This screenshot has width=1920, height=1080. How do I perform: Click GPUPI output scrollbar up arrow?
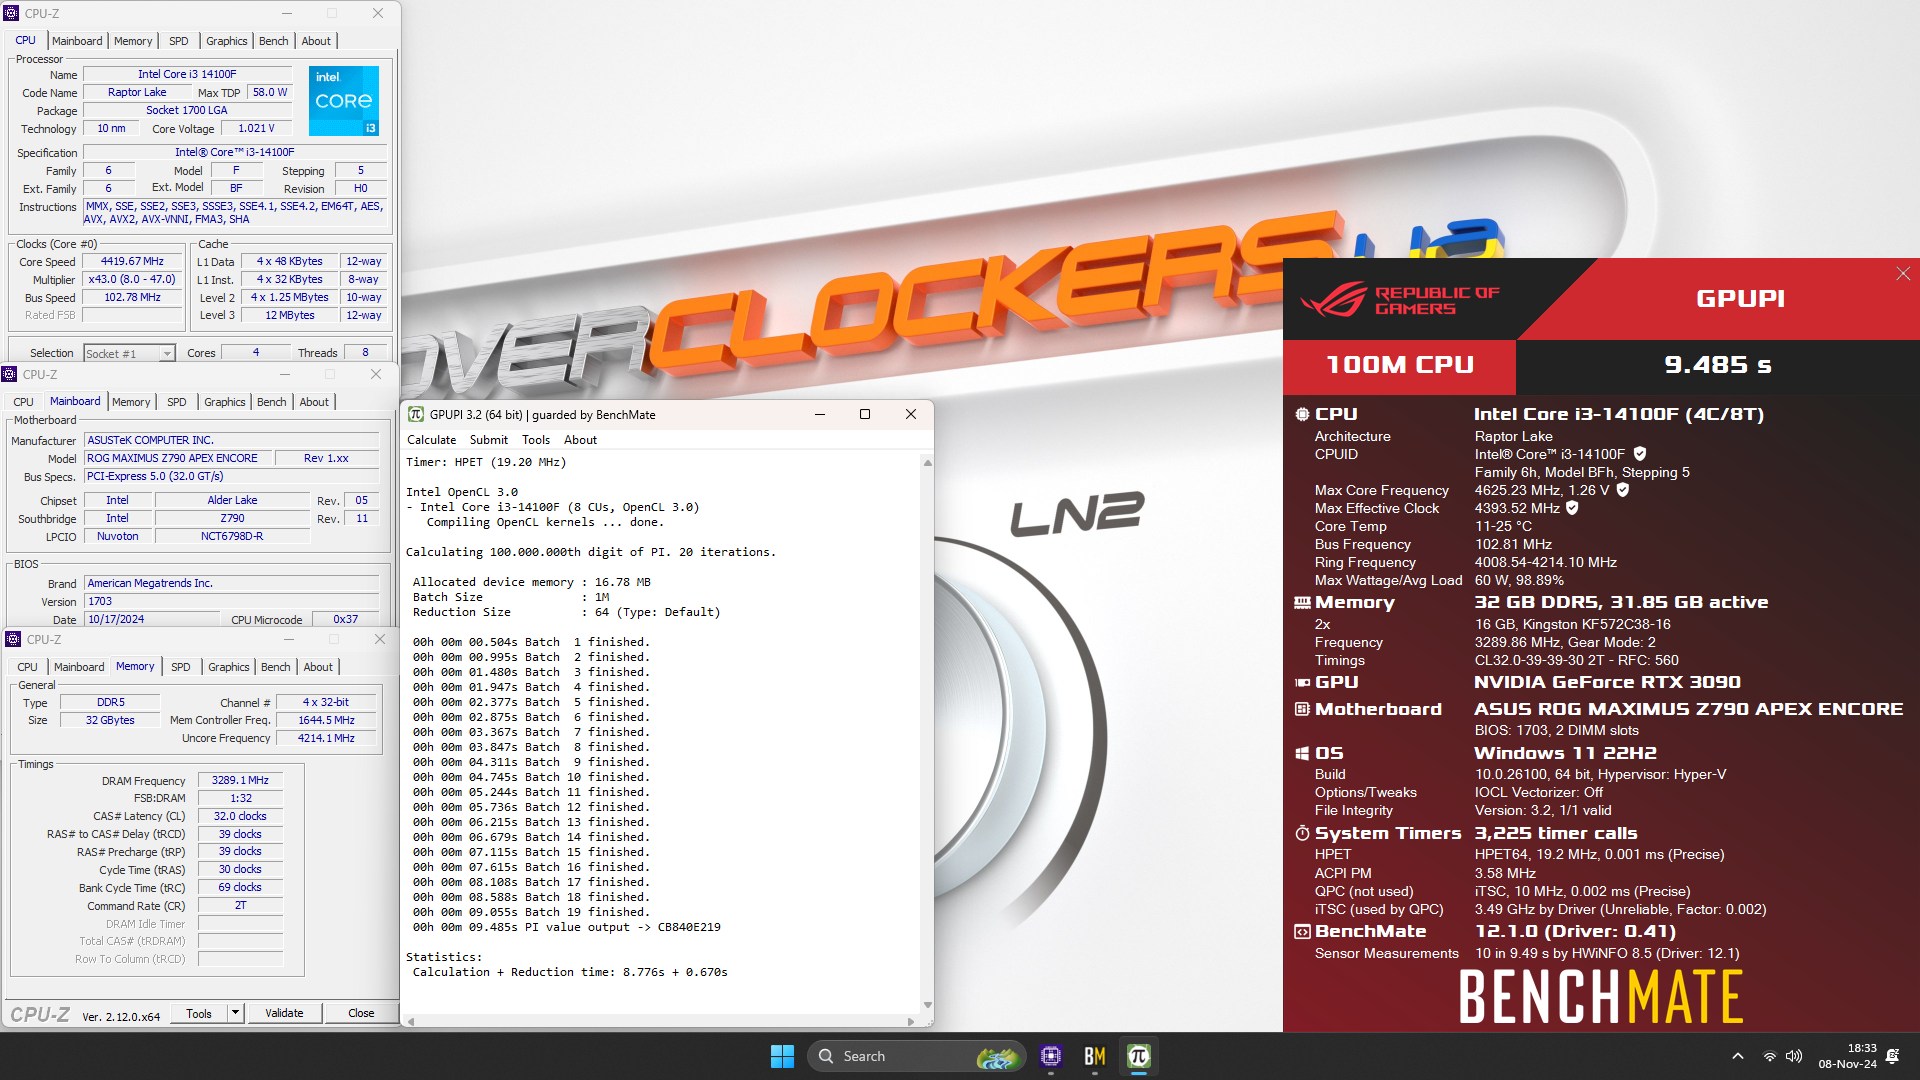(927, 463)
